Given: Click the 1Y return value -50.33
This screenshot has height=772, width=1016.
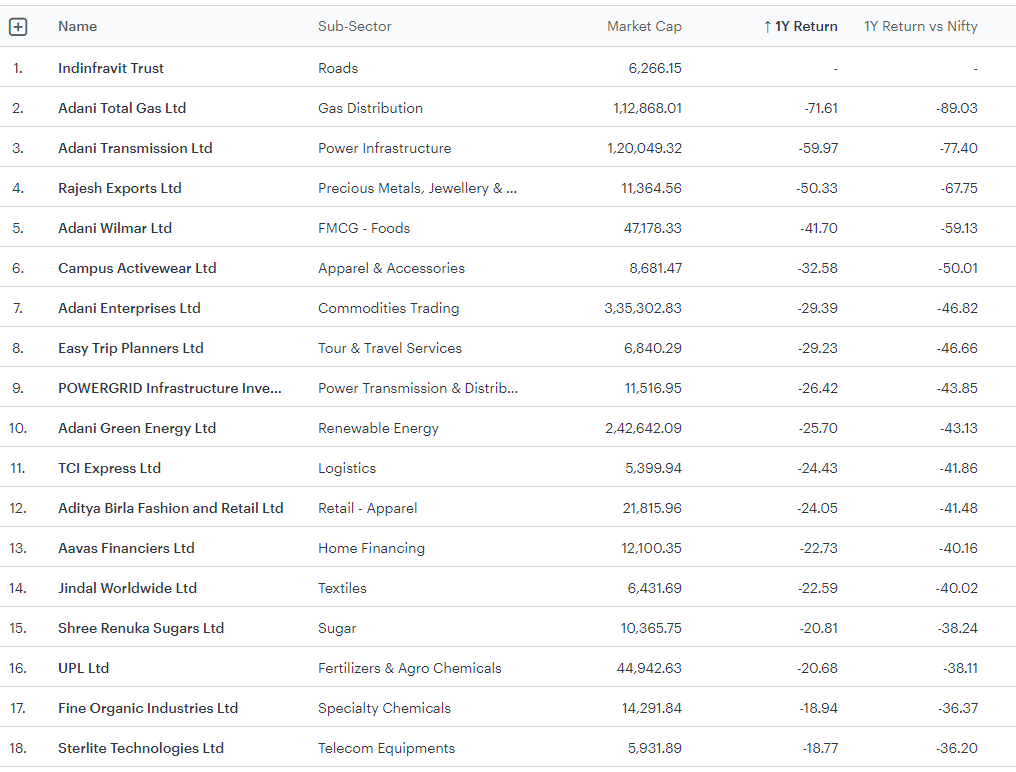Looking at the screenshot, I should coord(817,188).
